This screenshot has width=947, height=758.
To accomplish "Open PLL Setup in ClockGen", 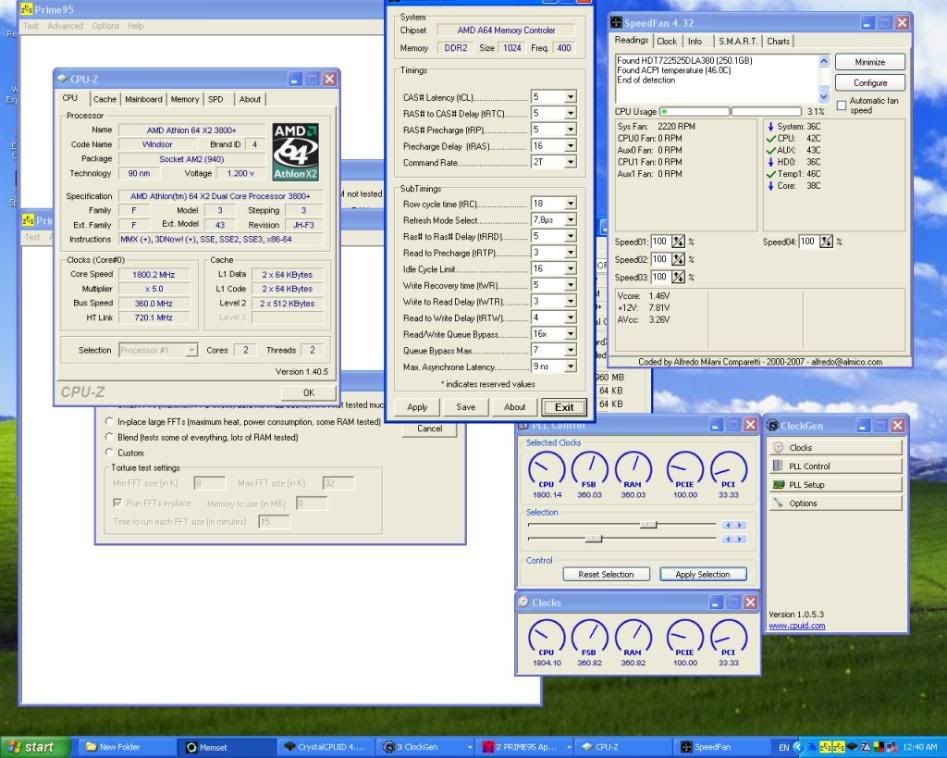I will pyautogui.click(x=835, y=485).
